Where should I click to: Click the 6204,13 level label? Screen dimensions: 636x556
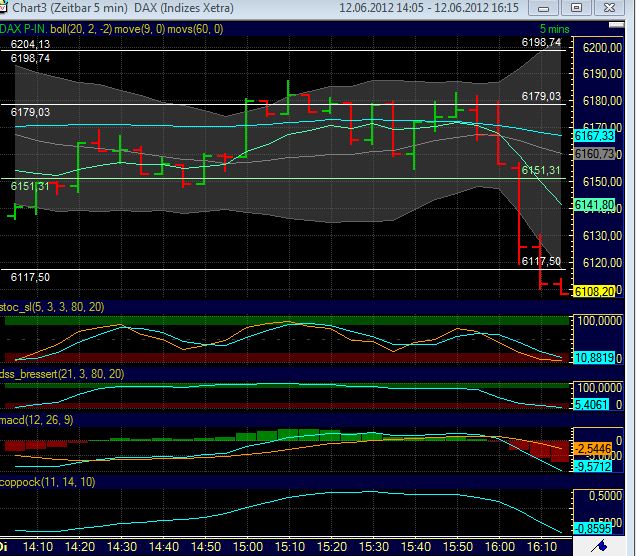coord(30,44)
